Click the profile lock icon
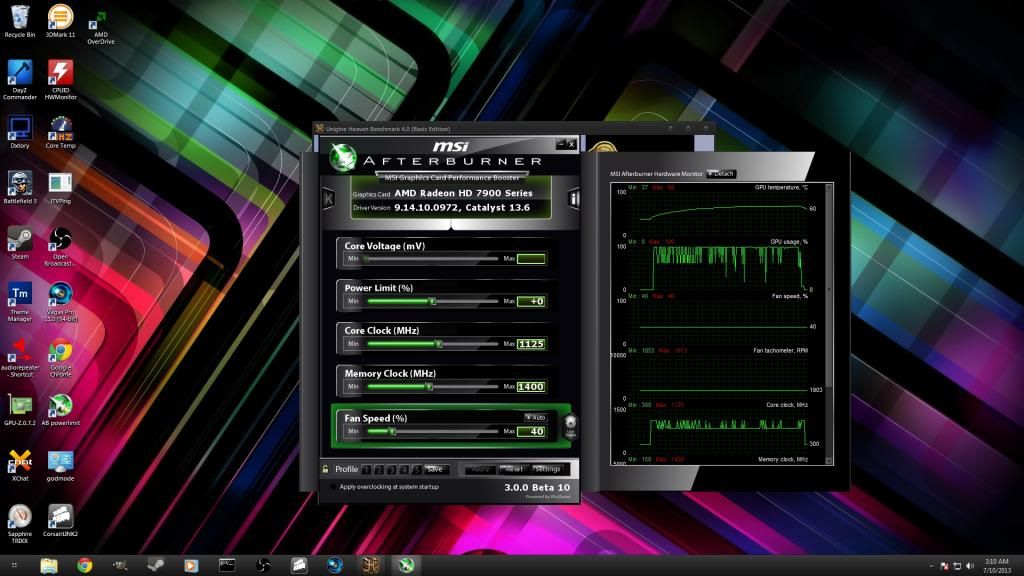This screenshot has width=1024, height=576. click(325, 469)
